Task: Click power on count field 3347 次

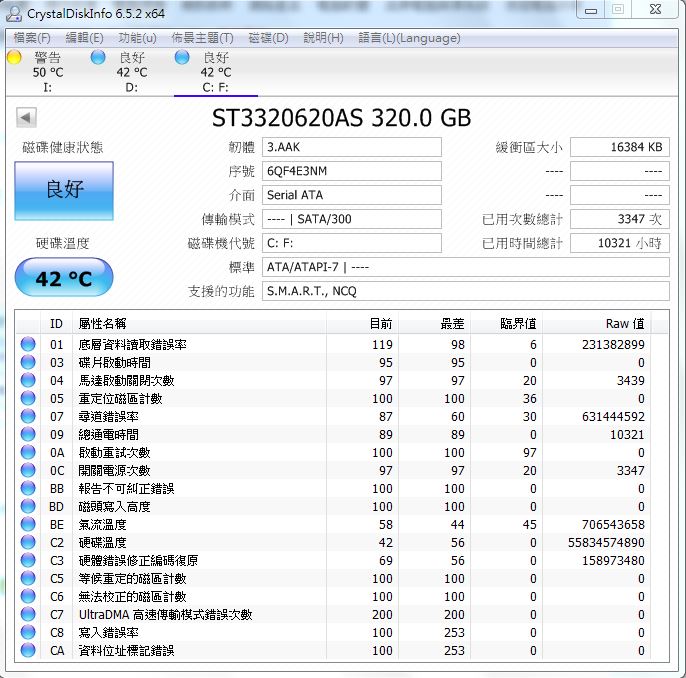Action: 620,219
